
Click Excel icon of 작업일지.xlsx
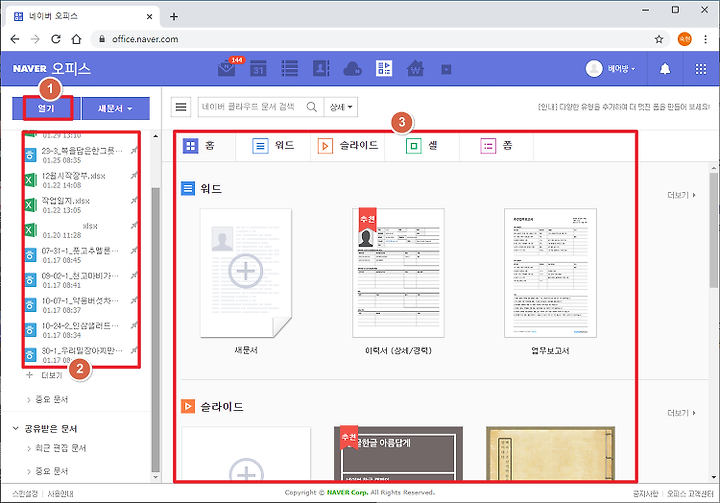point(30,205)
